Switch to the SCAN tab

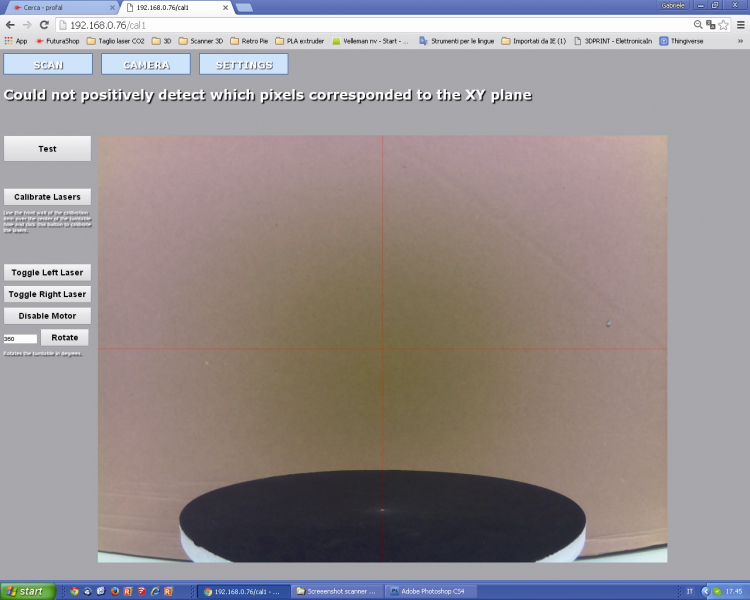pyautogui.click(x=48, y=64)
